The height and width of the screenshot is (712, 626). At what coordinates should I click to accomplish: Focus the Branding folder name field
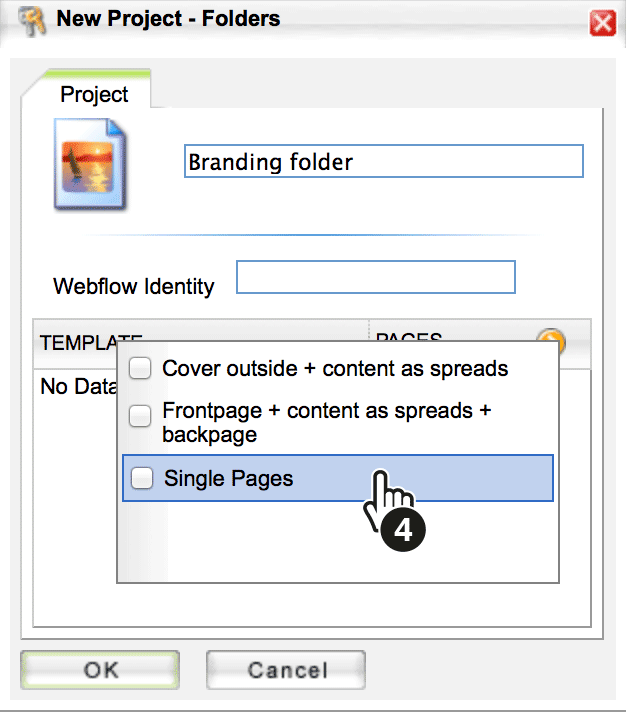[x=384, y=161]
